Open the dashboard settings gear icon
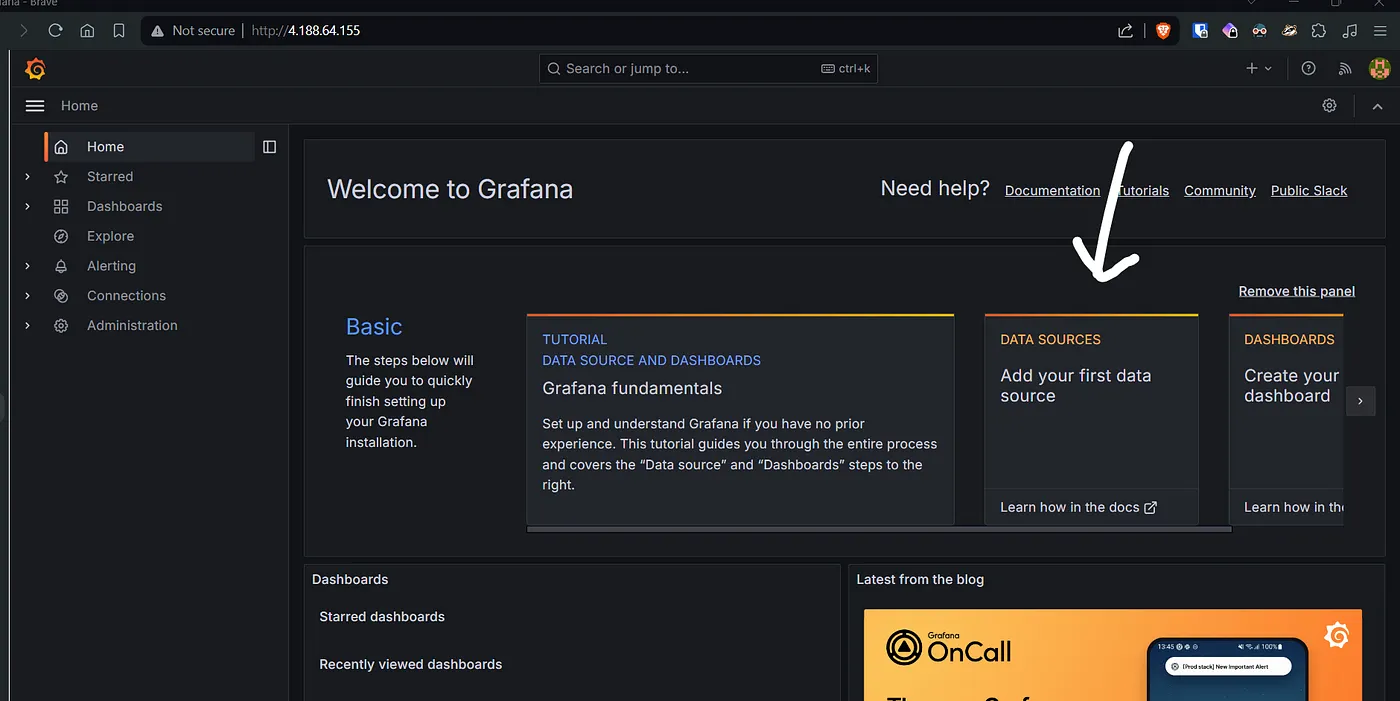 [x=1329, y=105]
